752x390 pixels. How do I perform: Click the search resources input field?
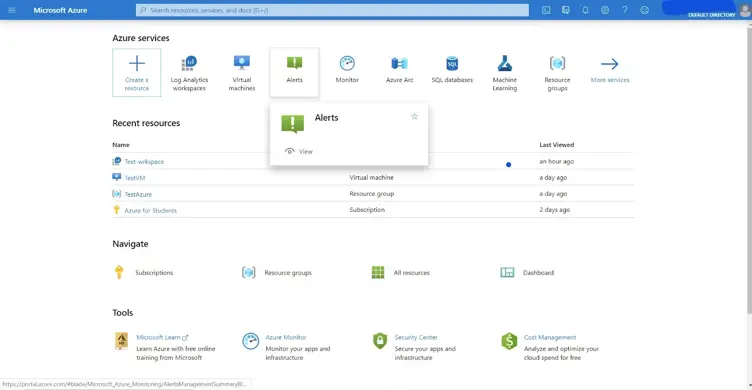pos(332,10)
